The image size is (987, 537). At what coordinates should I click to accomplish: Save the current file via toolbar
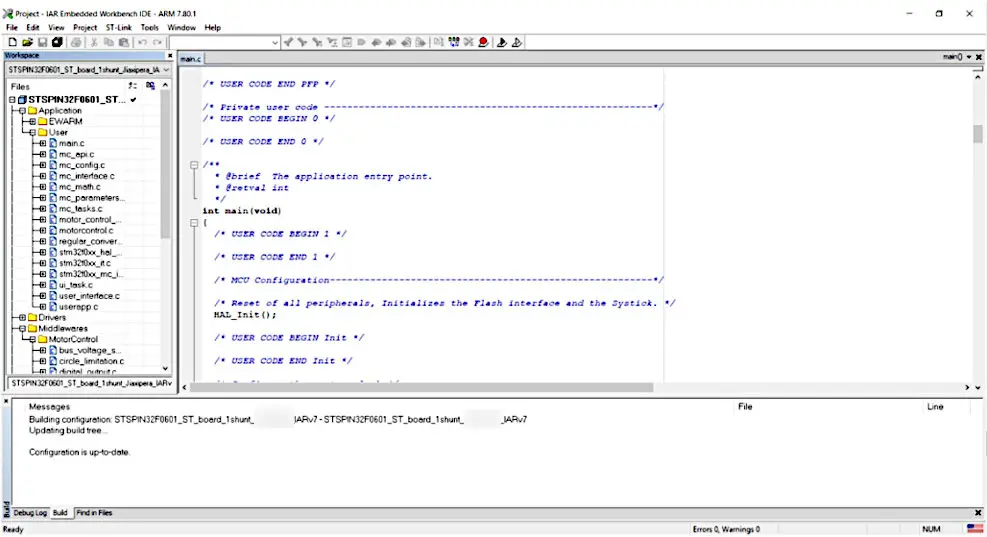tap(42, 43)
